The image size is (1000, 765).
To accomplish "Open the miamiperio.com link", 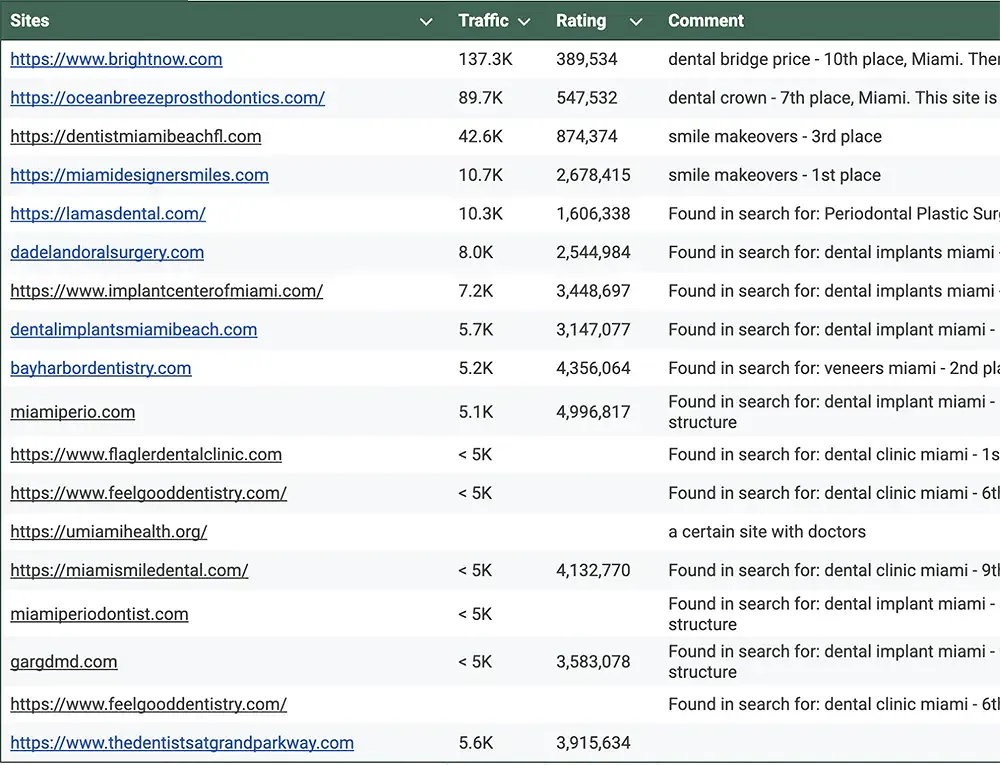I will click(72, 412).
